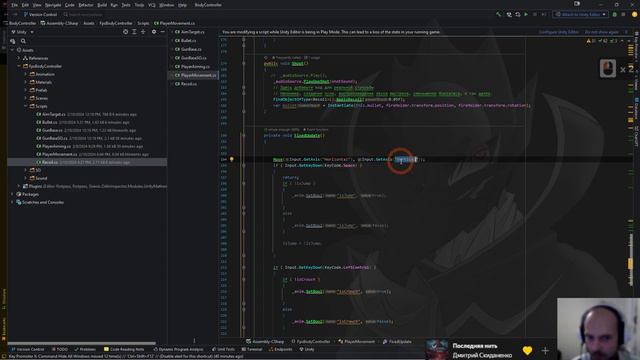640x360 pixels.
Task: Open the Endpoints tool window
Action: point(280,349)
